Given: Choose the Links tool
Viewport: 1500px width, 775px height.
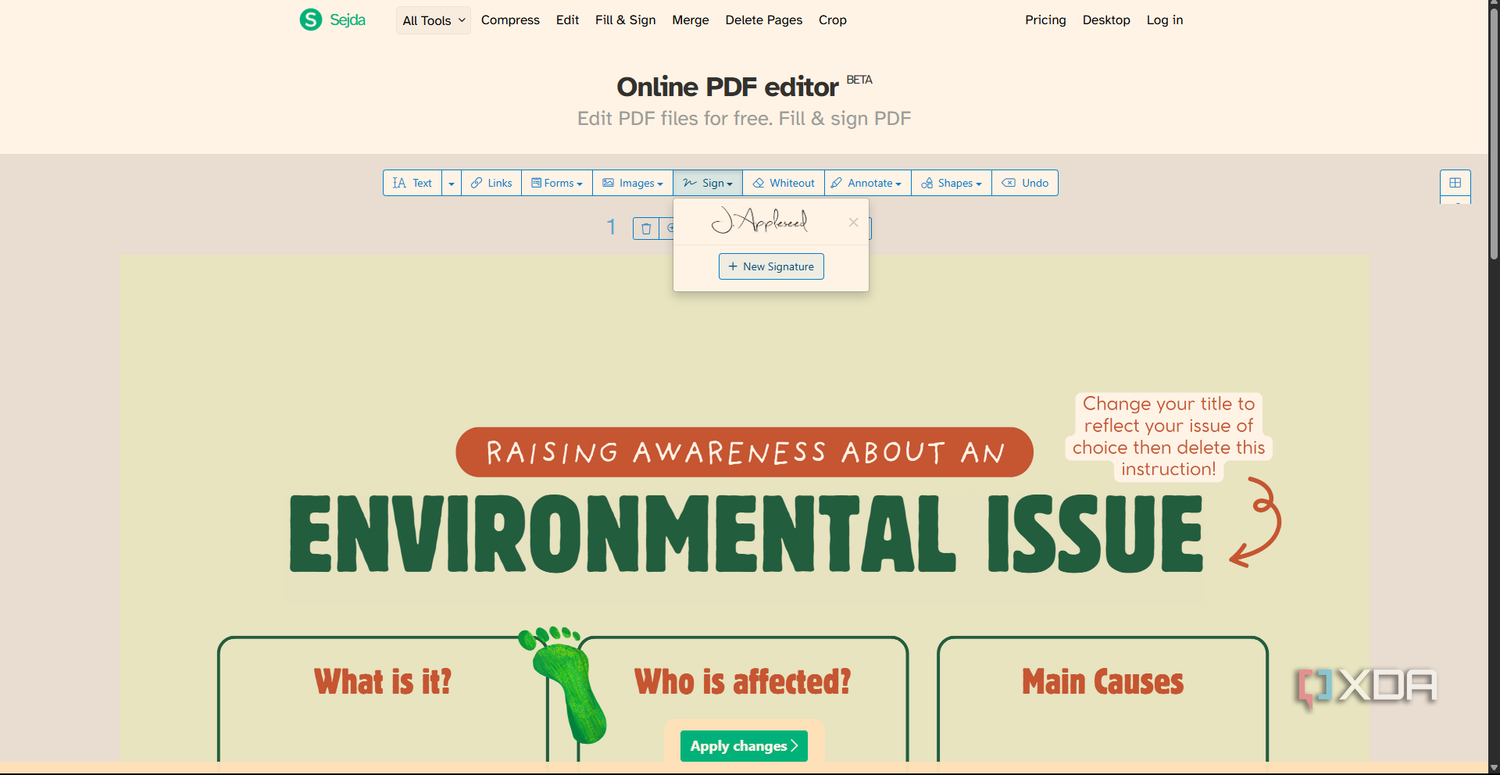Looking at the screenshot, I should point(491,183).
